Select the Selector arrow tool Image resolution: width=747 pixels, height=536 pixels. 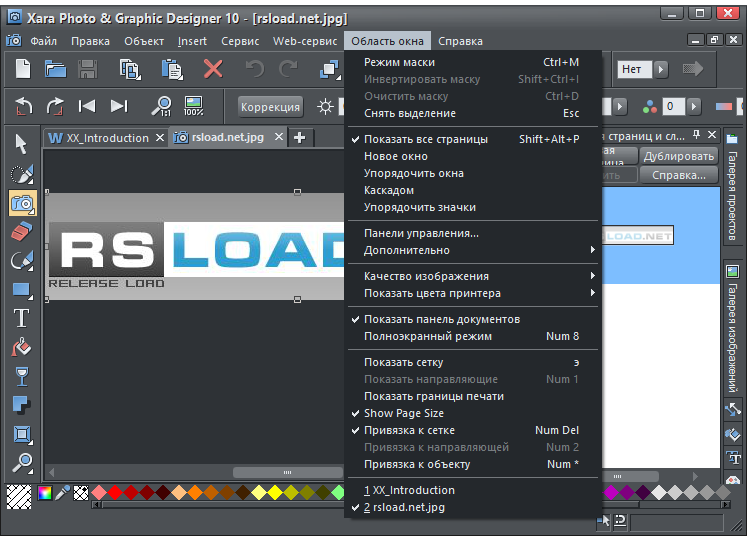[x=21, y=144]
